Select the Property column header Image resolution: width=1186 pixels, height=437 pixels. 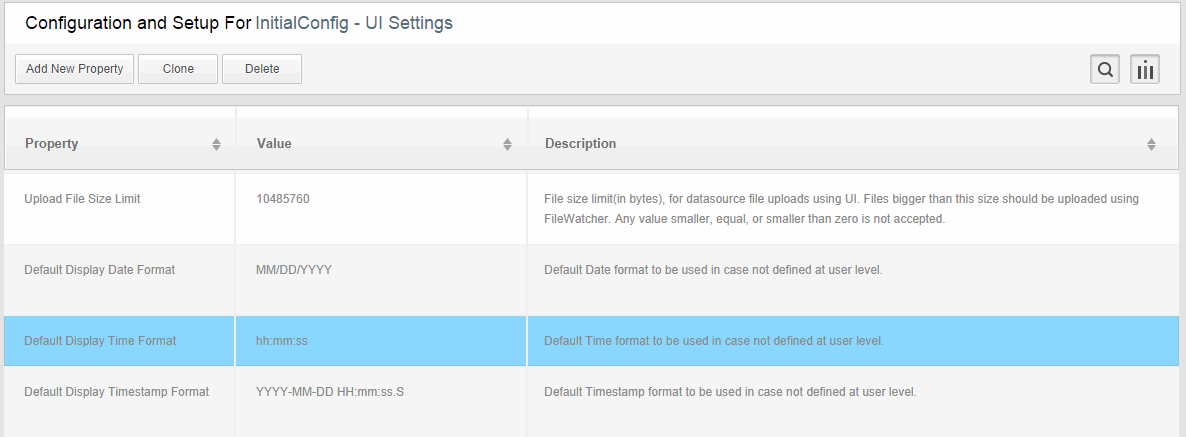120,144
